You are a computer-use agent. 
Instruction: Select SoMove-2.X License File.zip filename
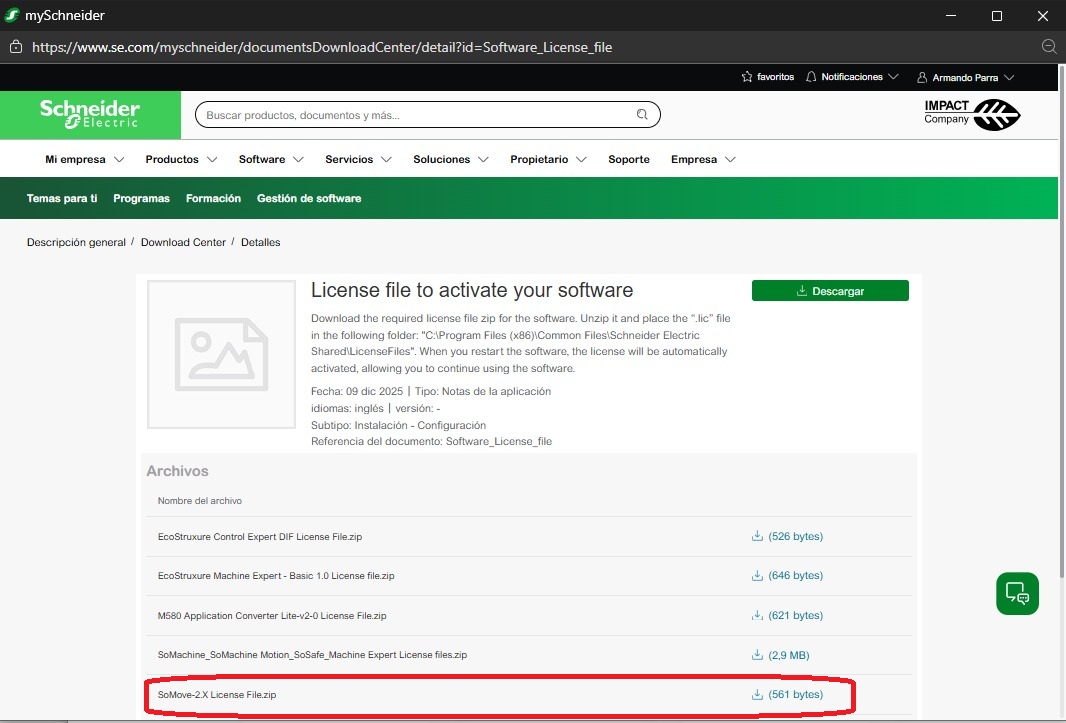click(x=217, y=694)
